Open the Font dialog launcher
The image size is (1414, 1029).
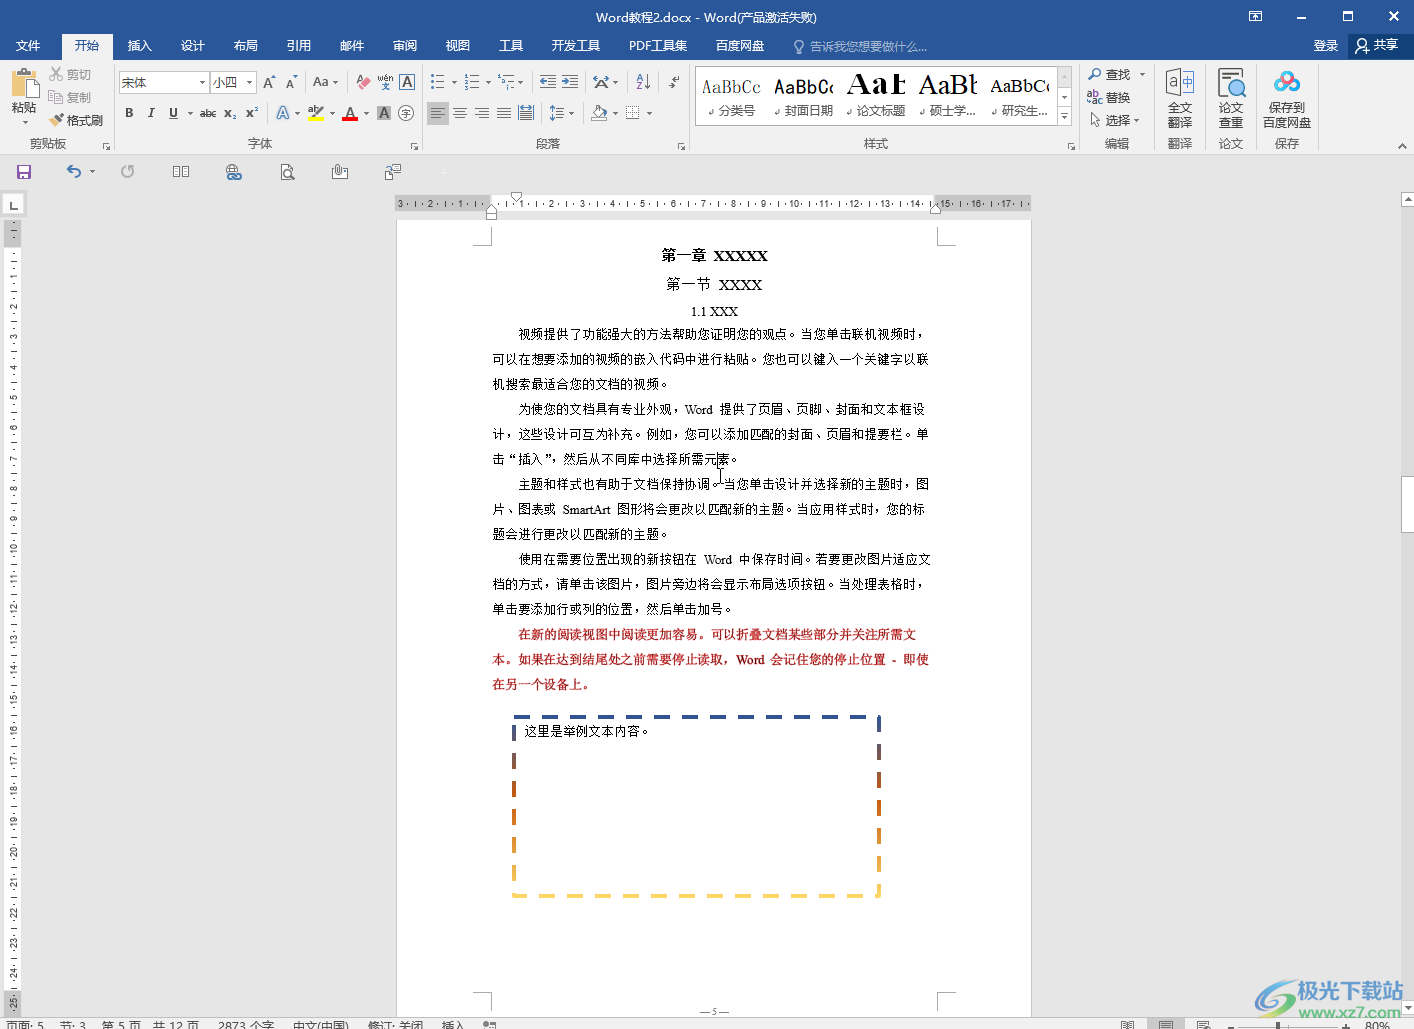coord(413,146)
